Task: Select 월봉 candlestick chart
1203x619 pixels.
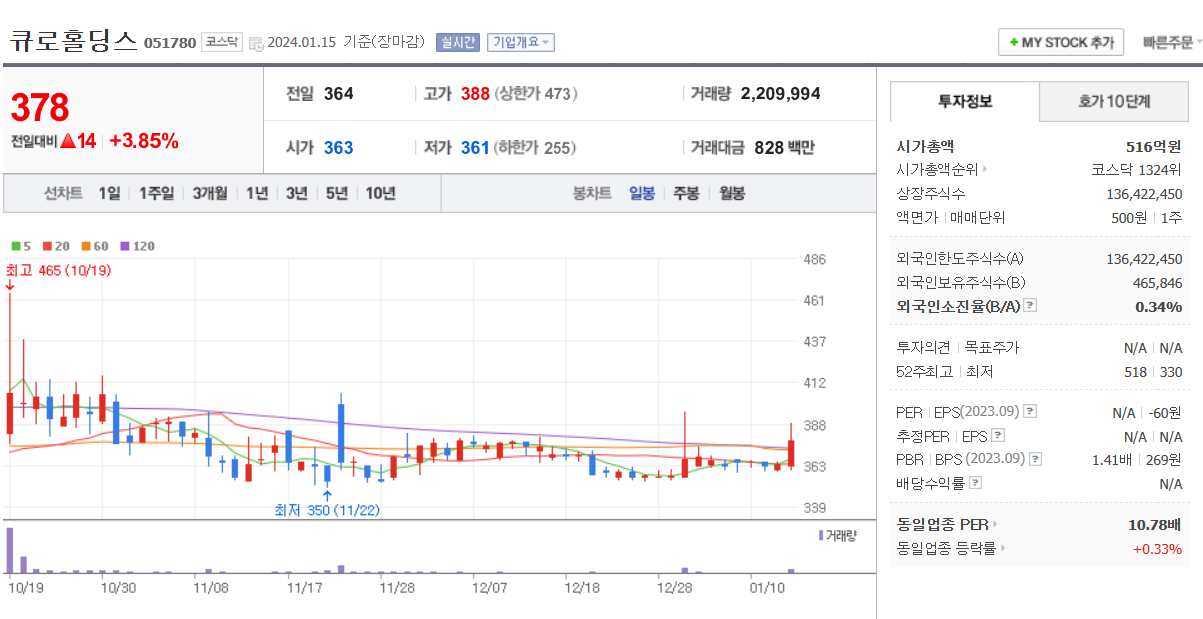Action: [732, 193]
